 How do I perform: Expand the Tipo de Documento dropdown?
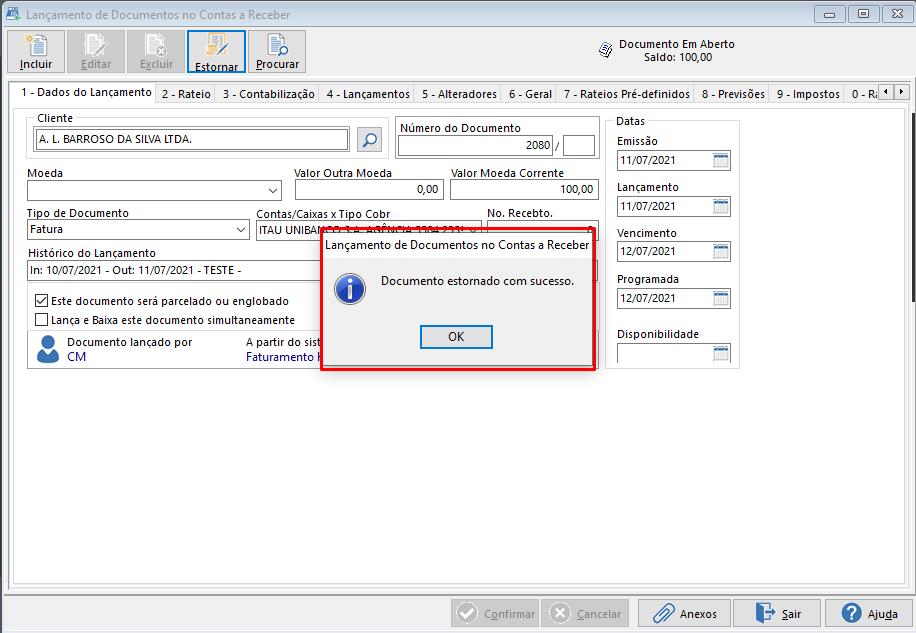(241, 230)
